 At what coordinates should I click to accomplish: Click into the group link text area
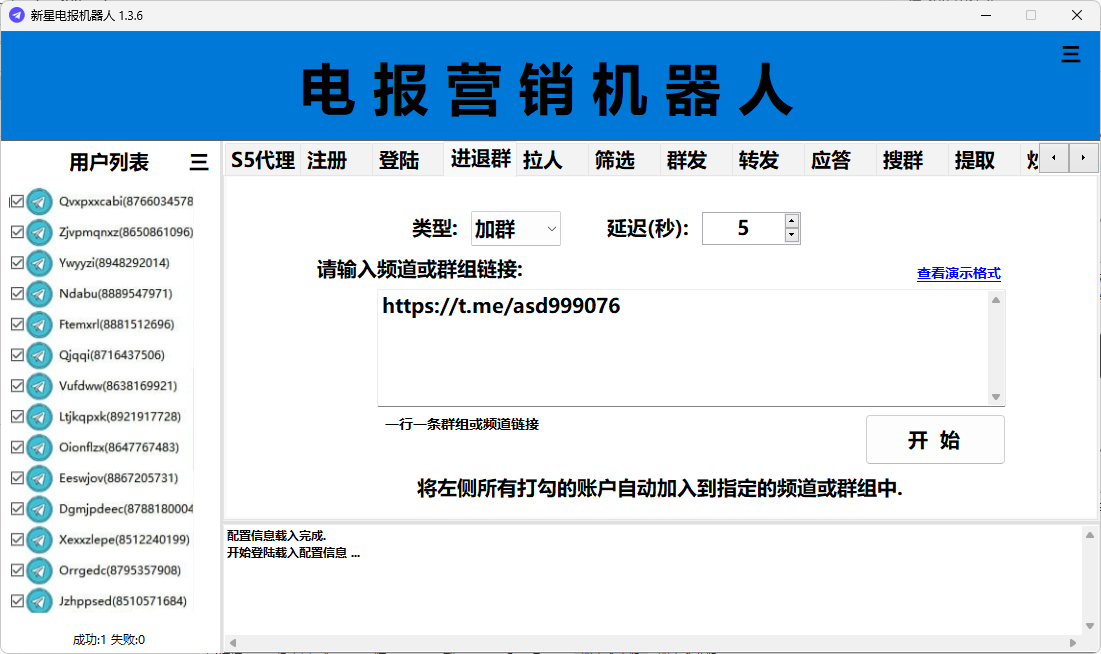[683, 348]
